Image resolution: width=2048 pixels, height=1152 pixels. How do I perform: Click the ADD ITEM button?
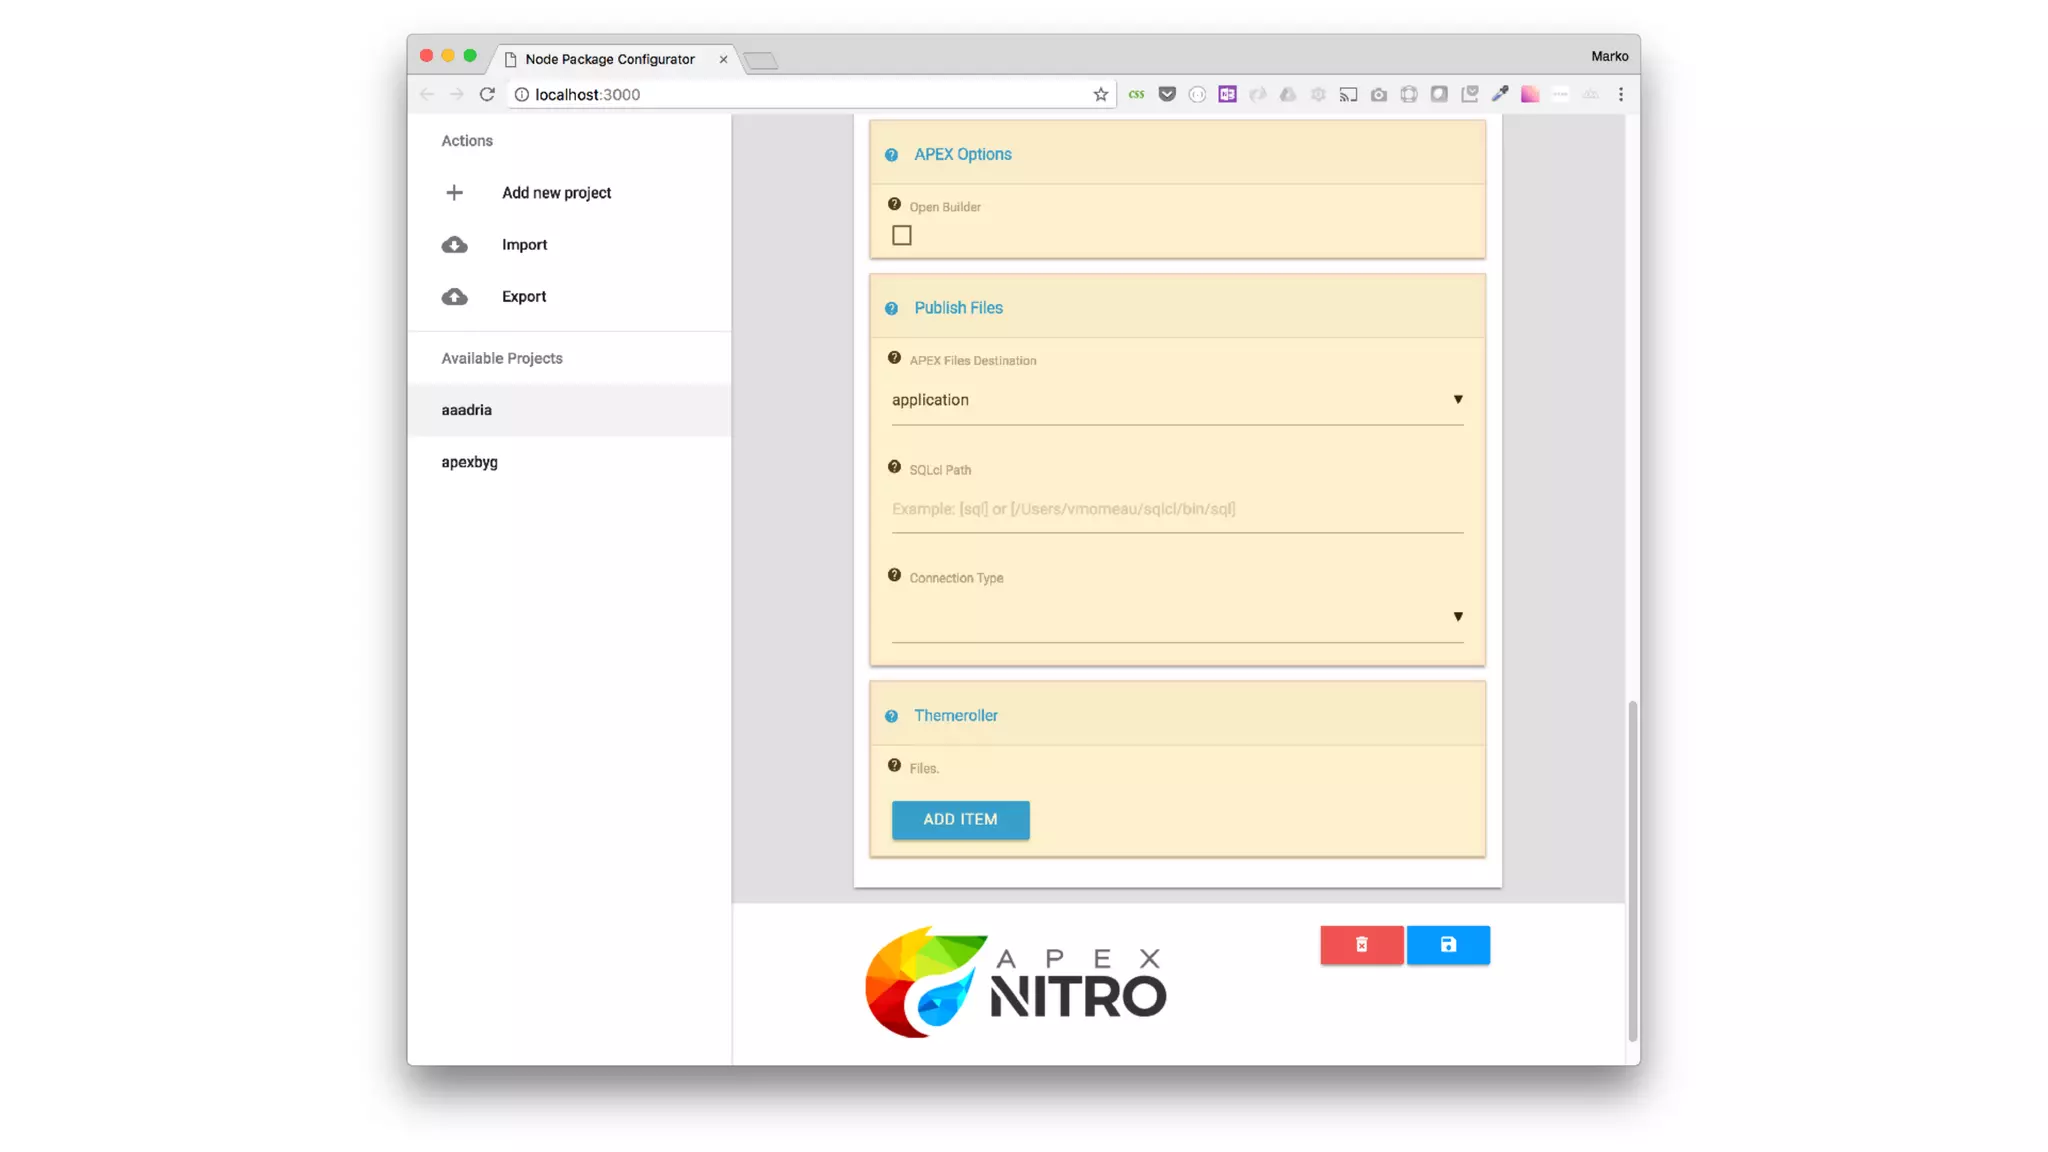(960, 819)
